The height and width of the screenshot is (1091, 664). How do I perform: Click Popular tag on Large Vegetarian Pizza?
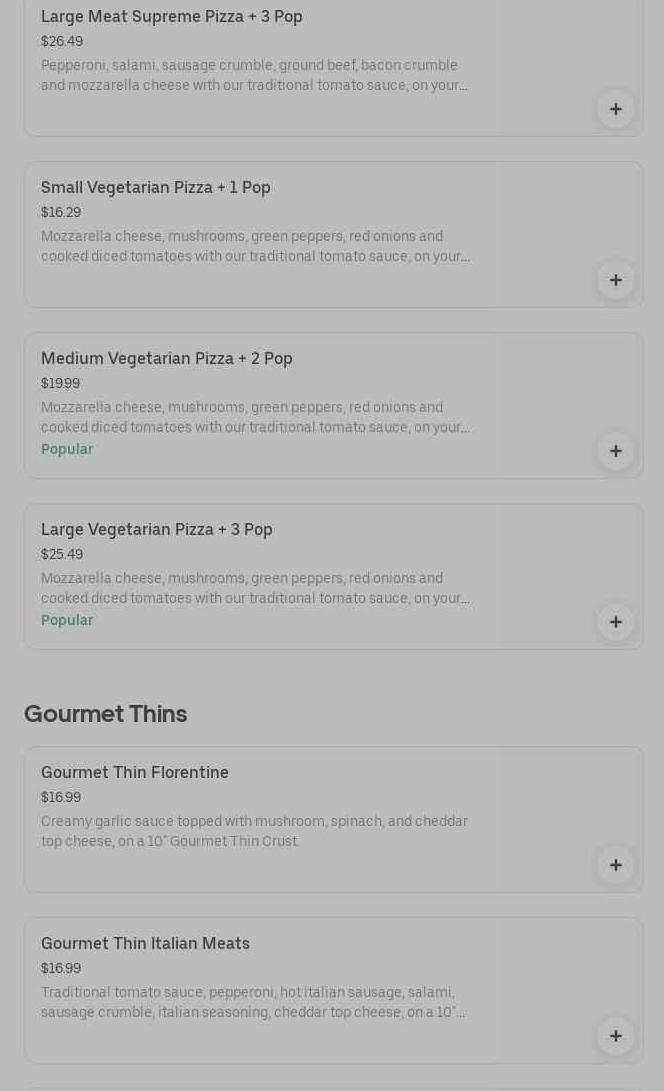(67, 620)
